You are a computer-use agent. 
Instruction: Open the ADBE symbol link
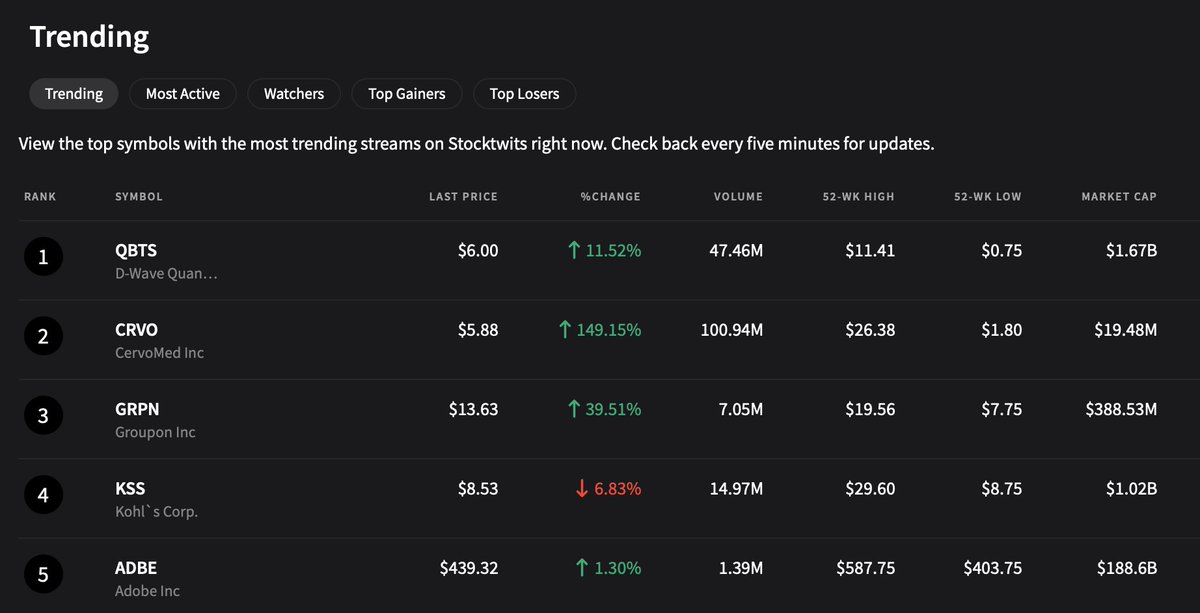coord(136,568)
